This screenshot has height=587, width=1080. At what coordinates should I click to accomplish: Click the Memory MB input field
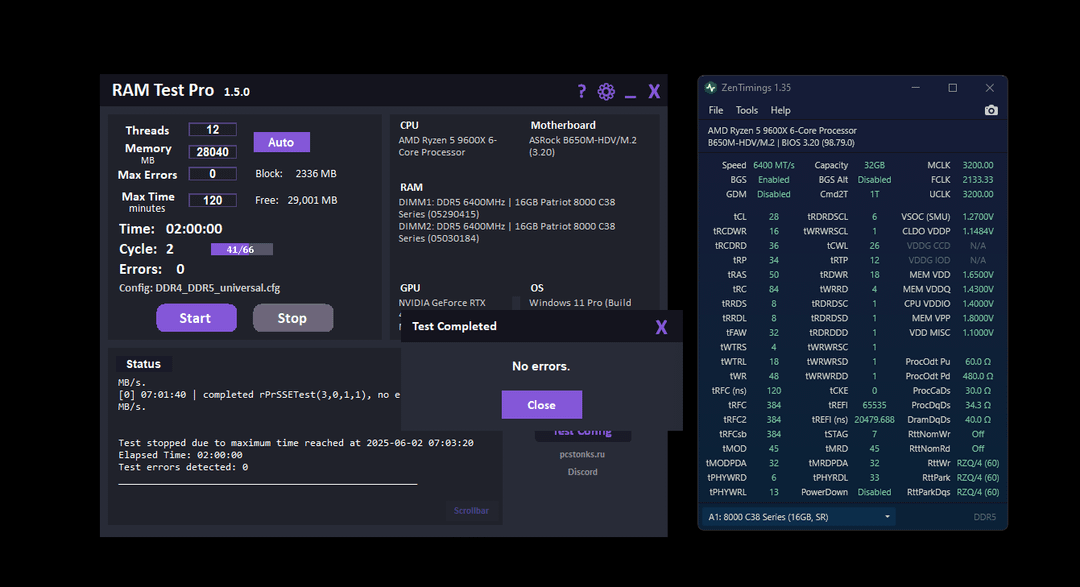(213, 152)
